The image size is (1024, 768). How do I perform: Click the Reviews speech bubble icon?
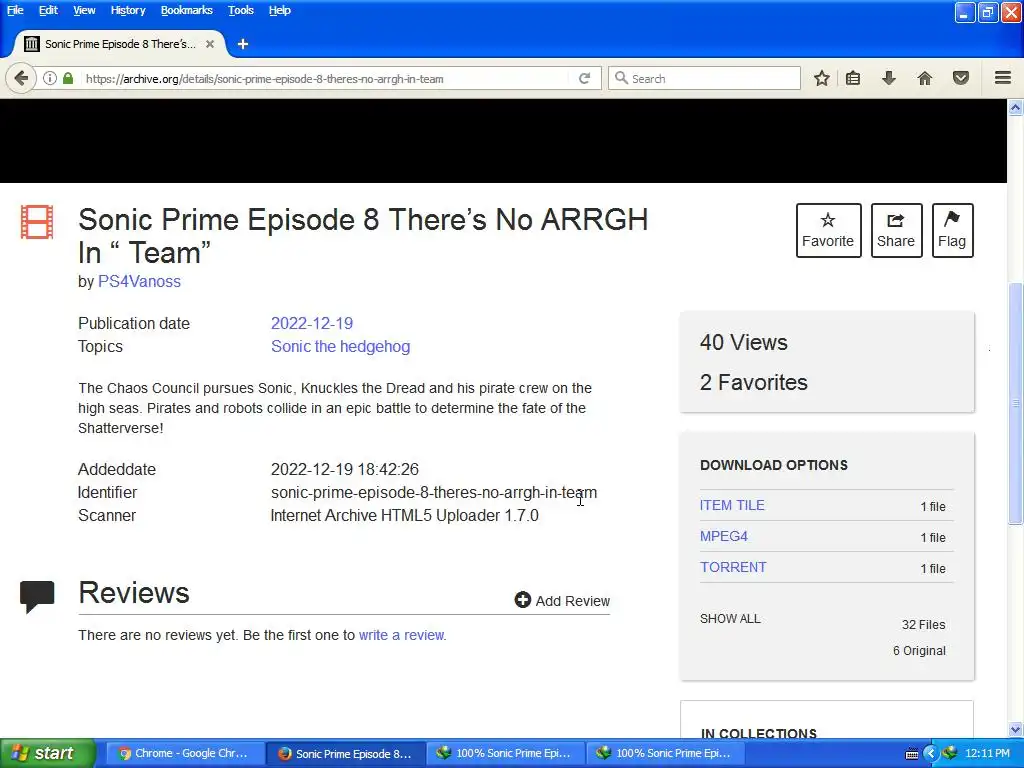point(37,596)
